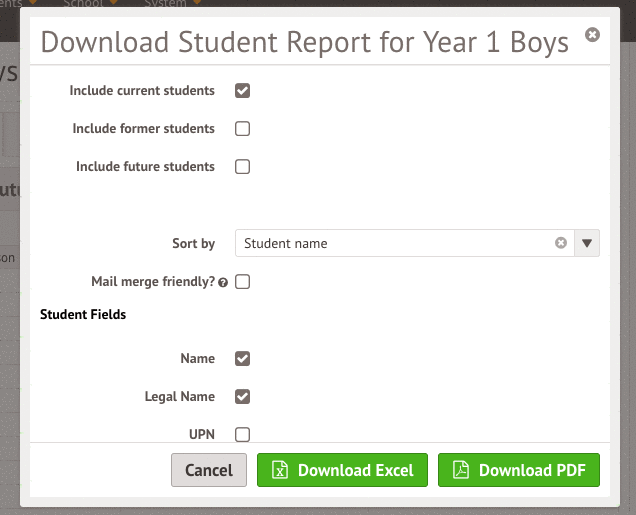The width and height of the screenshot is (636, 515).
Task: Enable the Mail merge friendly checkbox
Action: pyautogui.click(x=242, y=282)
